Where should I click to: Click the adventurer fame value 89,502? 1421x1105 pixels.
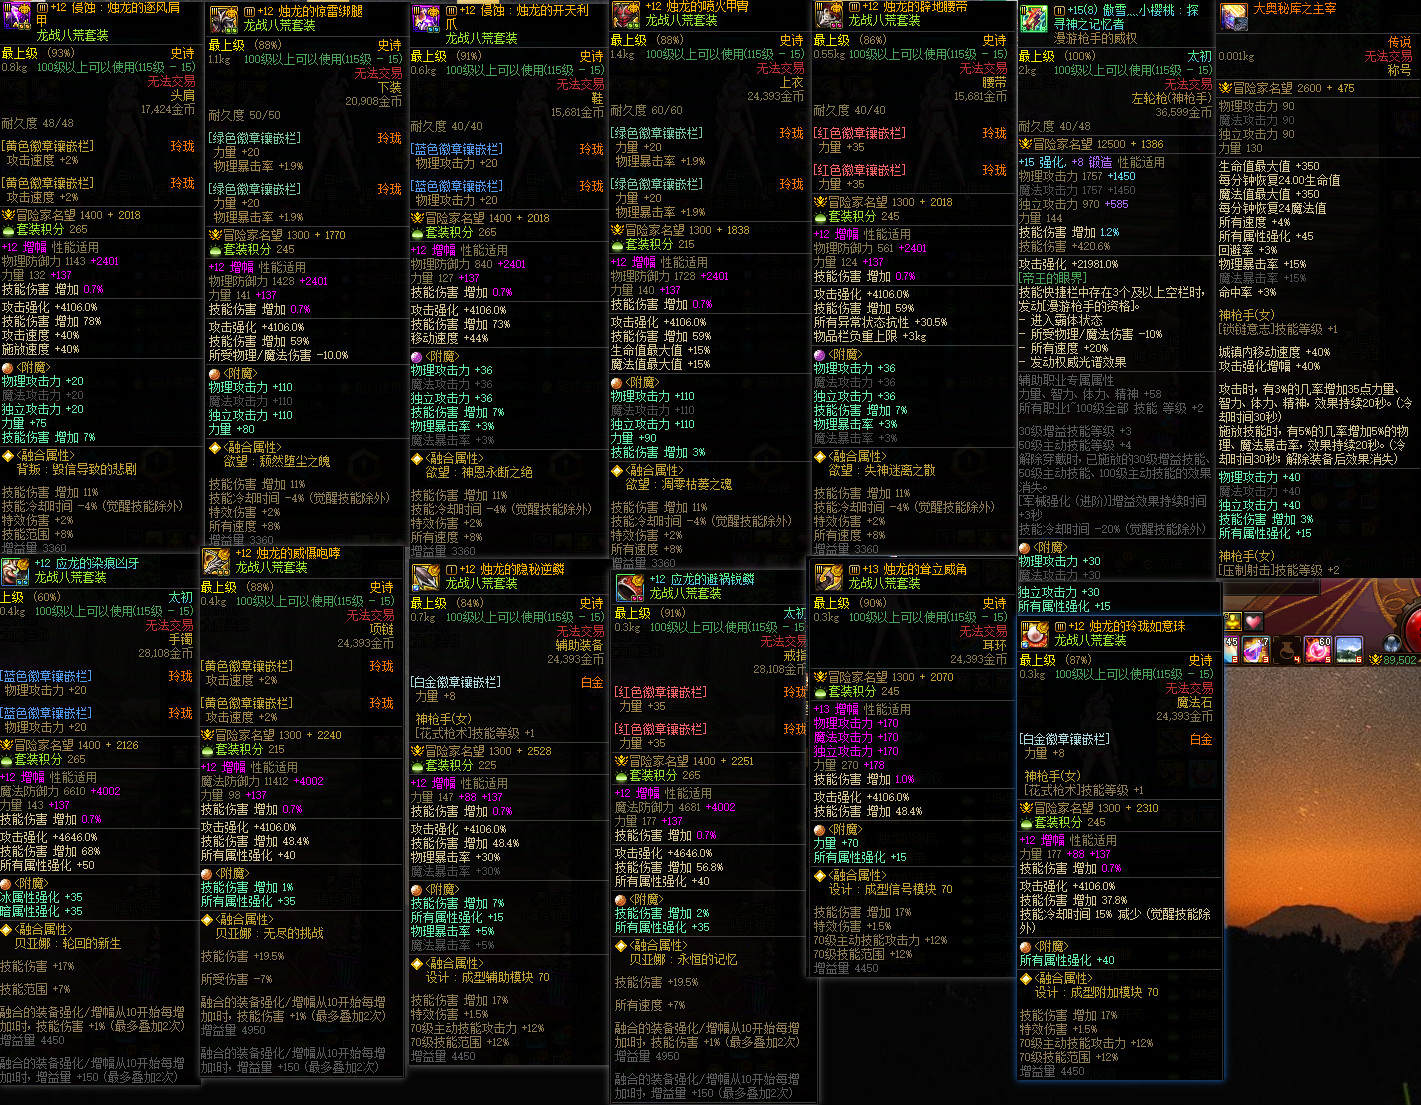click(x=1400, y=660)
